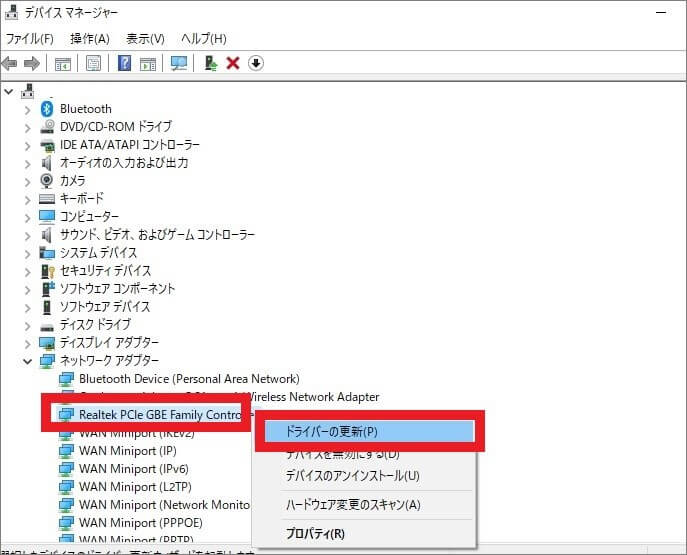
Task: Click the network adapter (ネットワーク アダプター) category icon
Action: coord(47,361)
